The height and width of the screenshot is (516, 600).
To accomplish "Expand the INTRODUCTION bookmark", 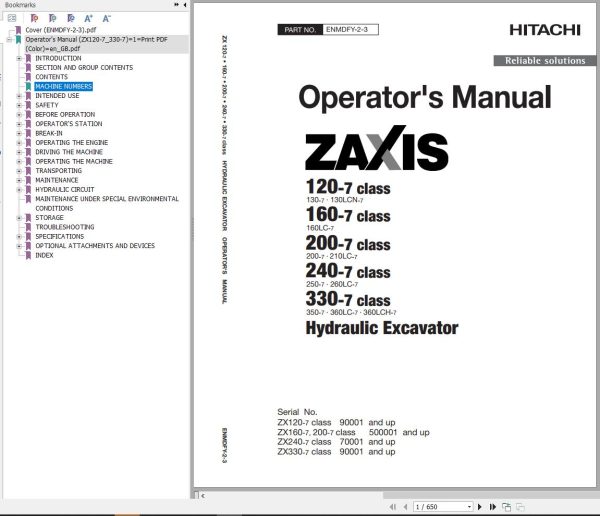I will (x=19, y=58).
